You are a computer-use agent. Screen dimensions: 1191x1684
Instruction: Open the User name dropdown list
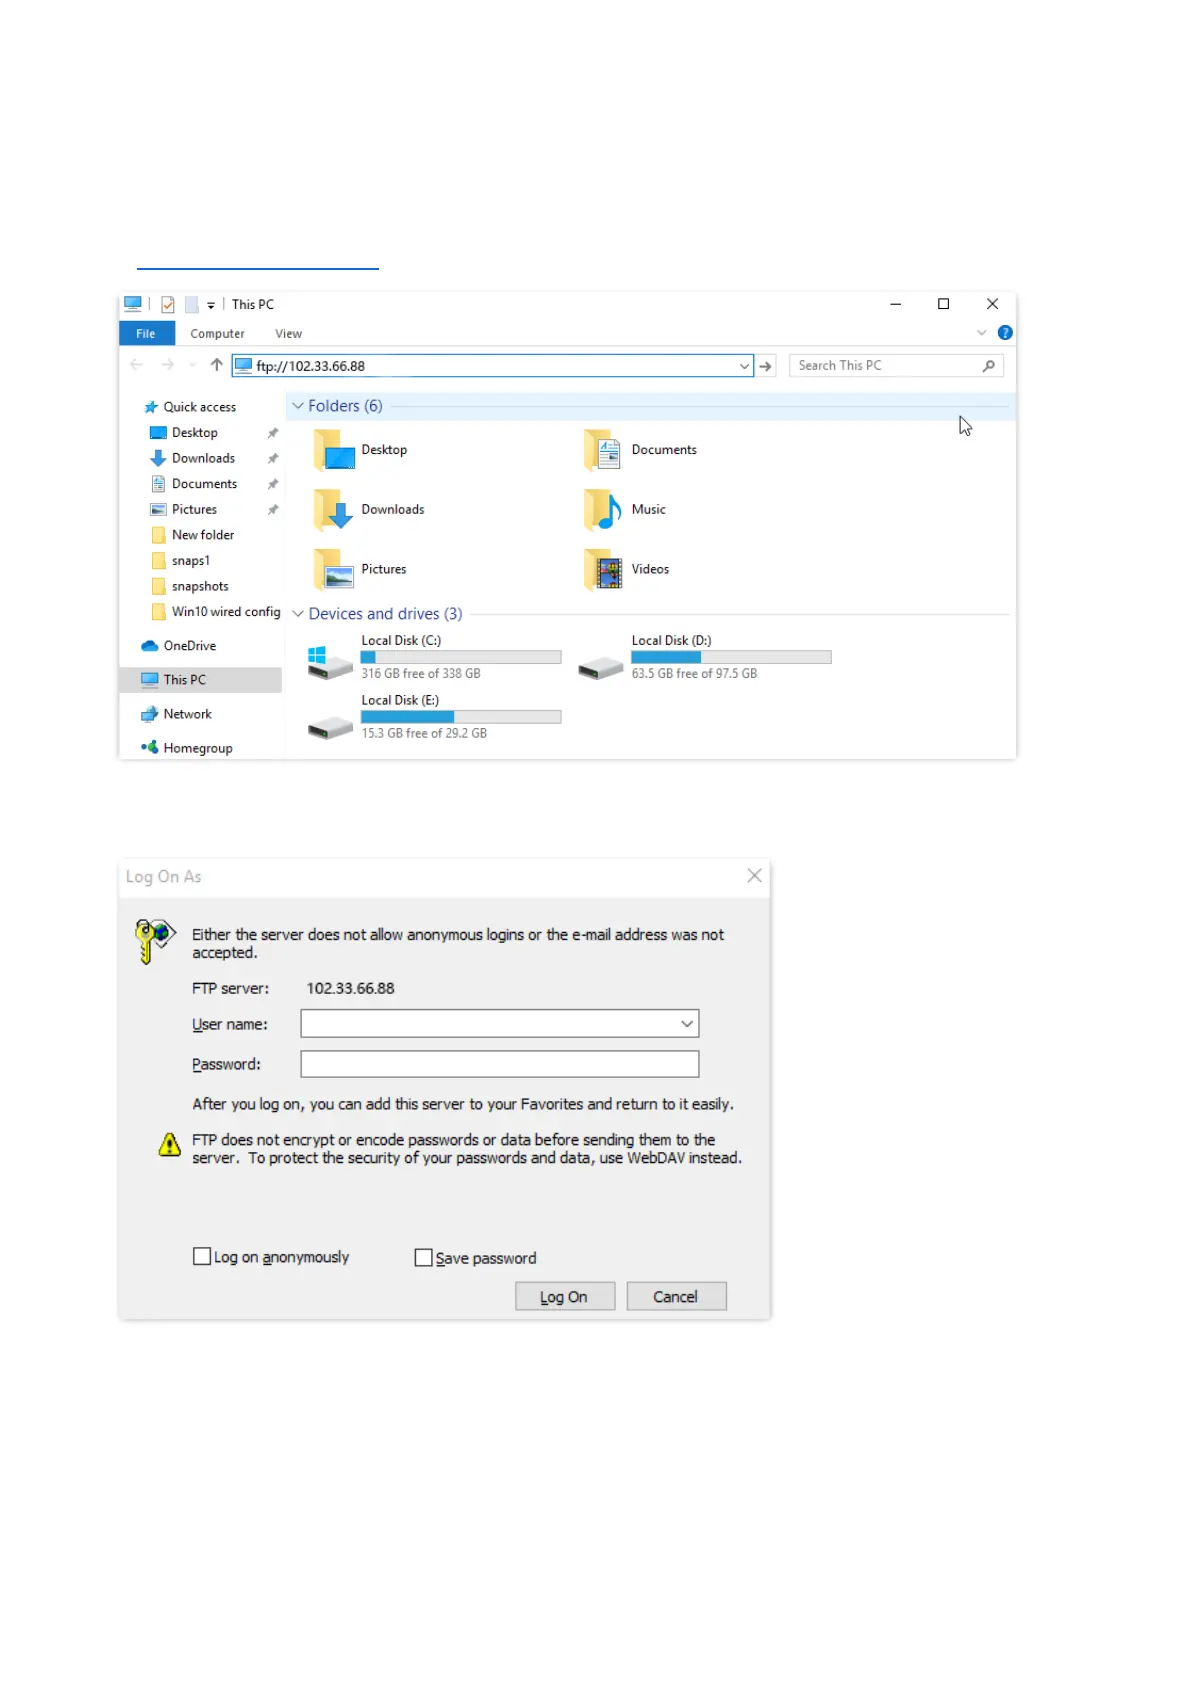click(687, 1024)
